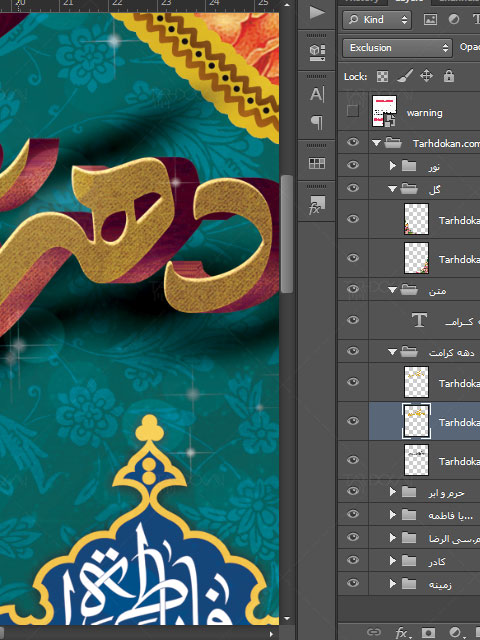Expand the کادر group

(393, 560)
